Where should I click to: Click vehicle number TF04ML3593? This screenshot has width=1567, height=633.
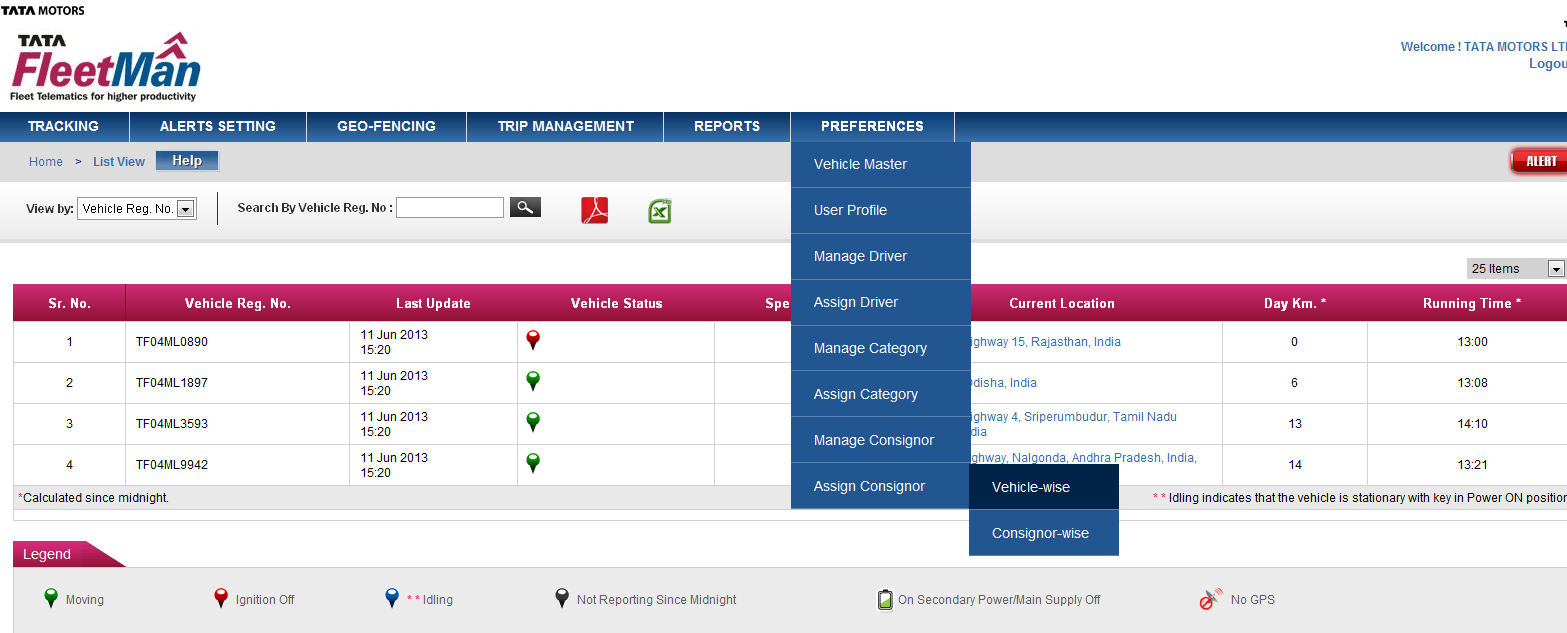(172, 424)
